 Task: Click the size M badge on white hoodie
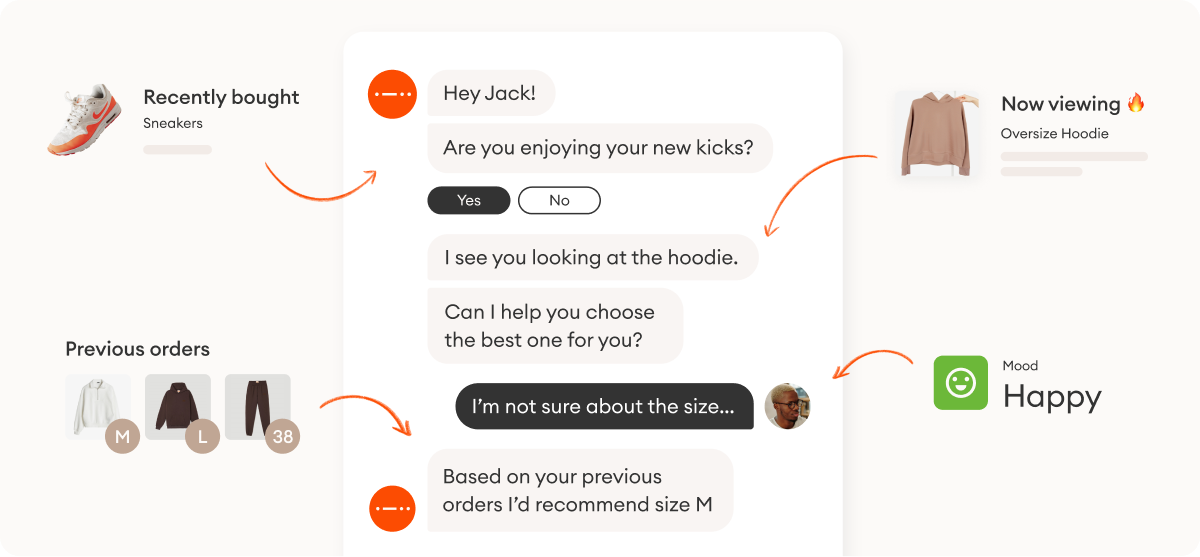[x=123, y=437]
